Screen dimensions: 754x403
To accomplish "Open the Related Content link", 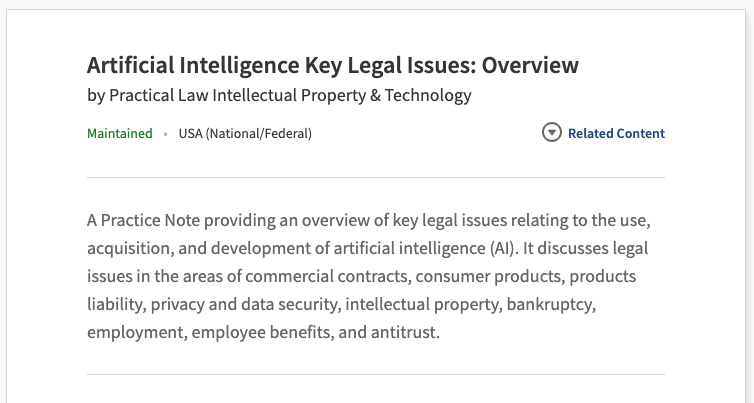I will pyautogui.click(x=616, y=133).
